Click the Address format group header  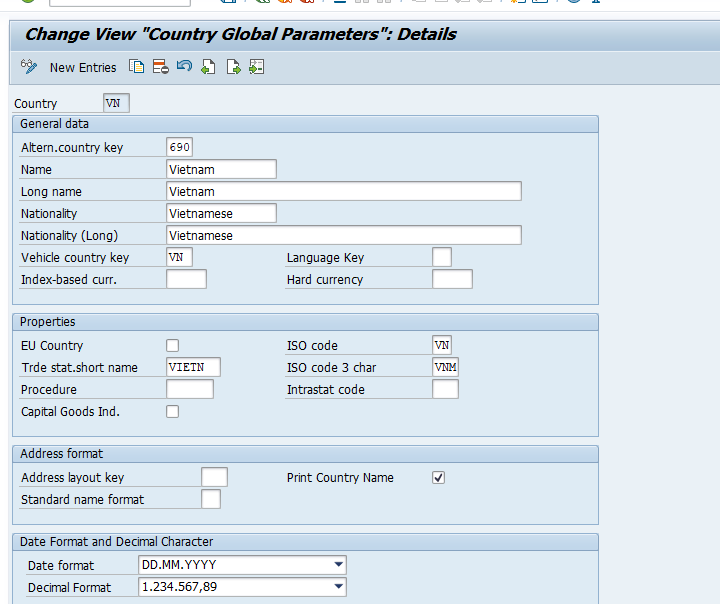[305, 454]
